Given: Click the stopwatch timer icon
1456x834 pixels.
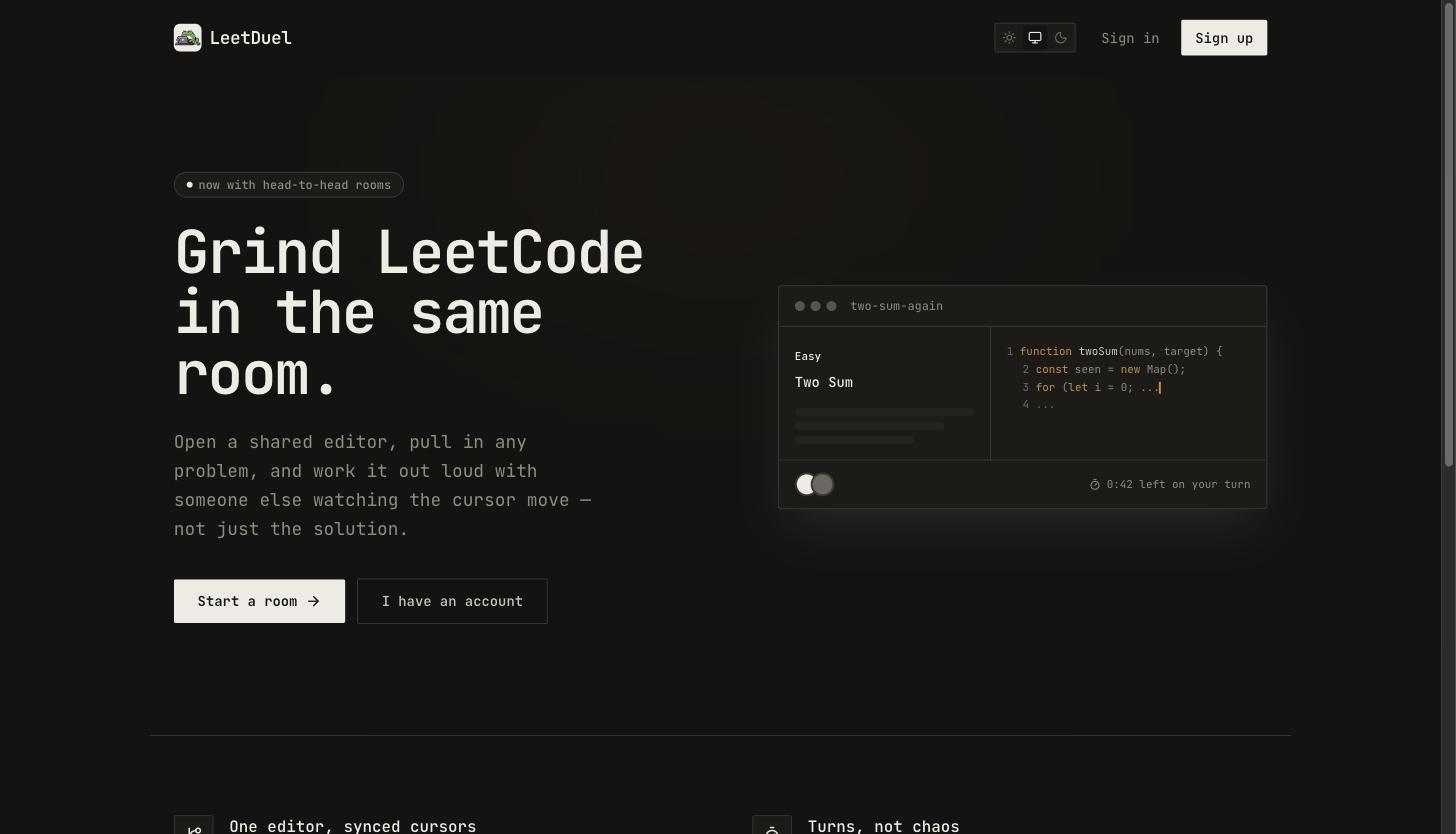Looking at the screenshot, I should click(1095, 484).
